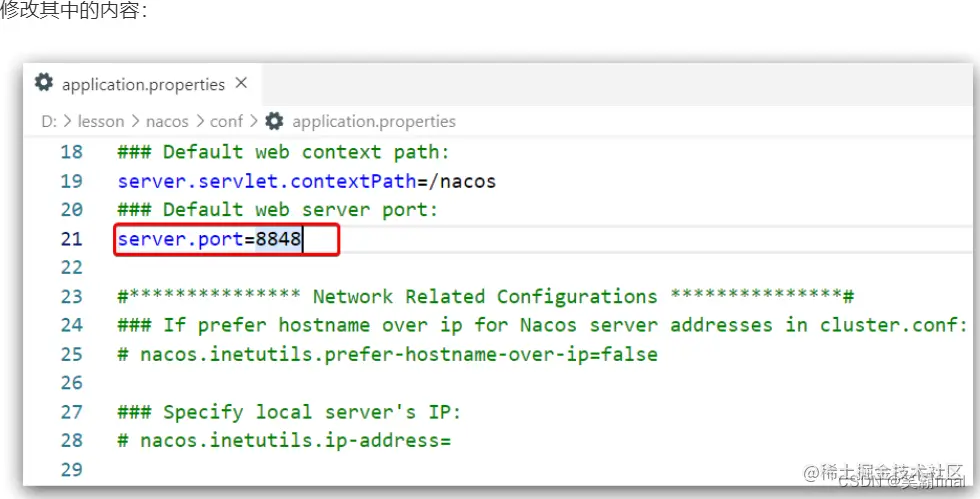Close the application.properties tab

point(241,83)
